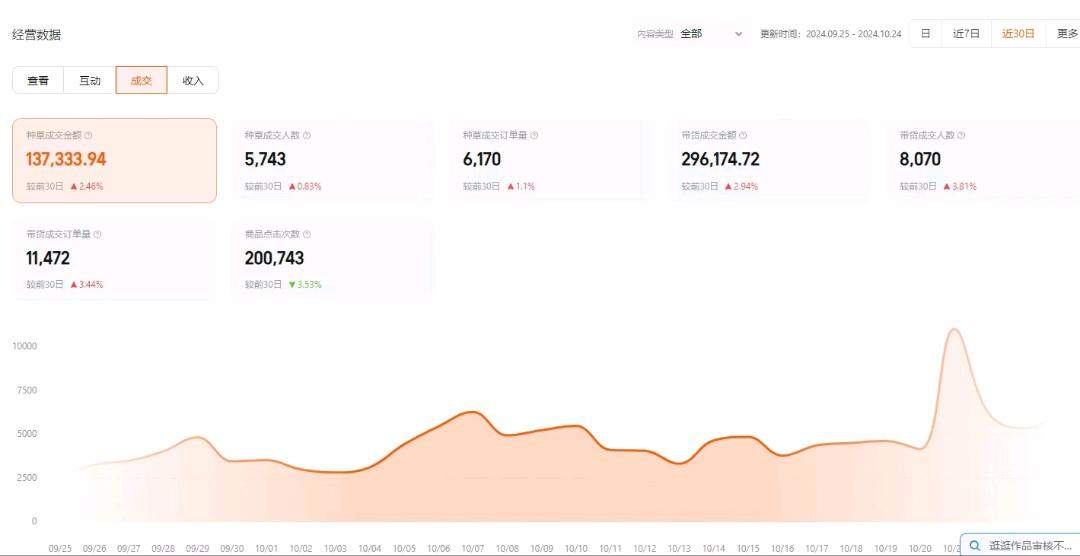1080x556 pixels.
Task: Click help icon beside 商品点击次数
Action: [307, 234]
